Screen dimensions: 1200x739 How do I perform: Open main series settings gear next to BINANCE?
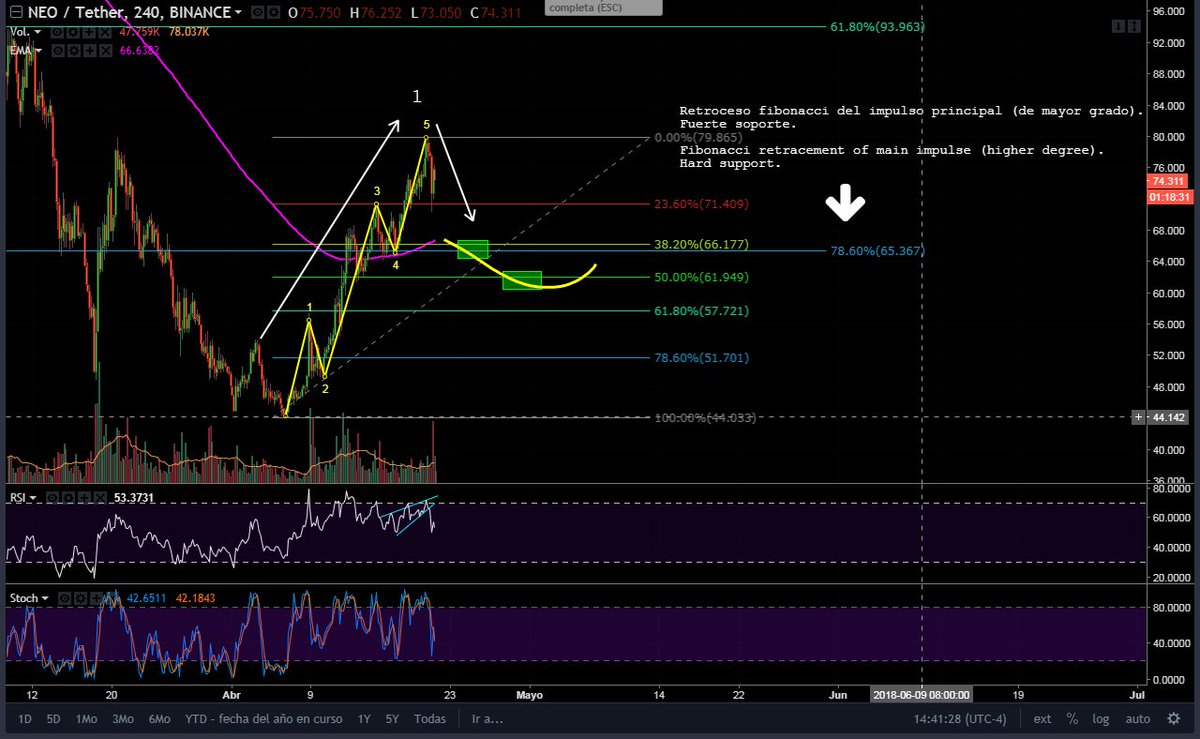(x=273, y=12)
